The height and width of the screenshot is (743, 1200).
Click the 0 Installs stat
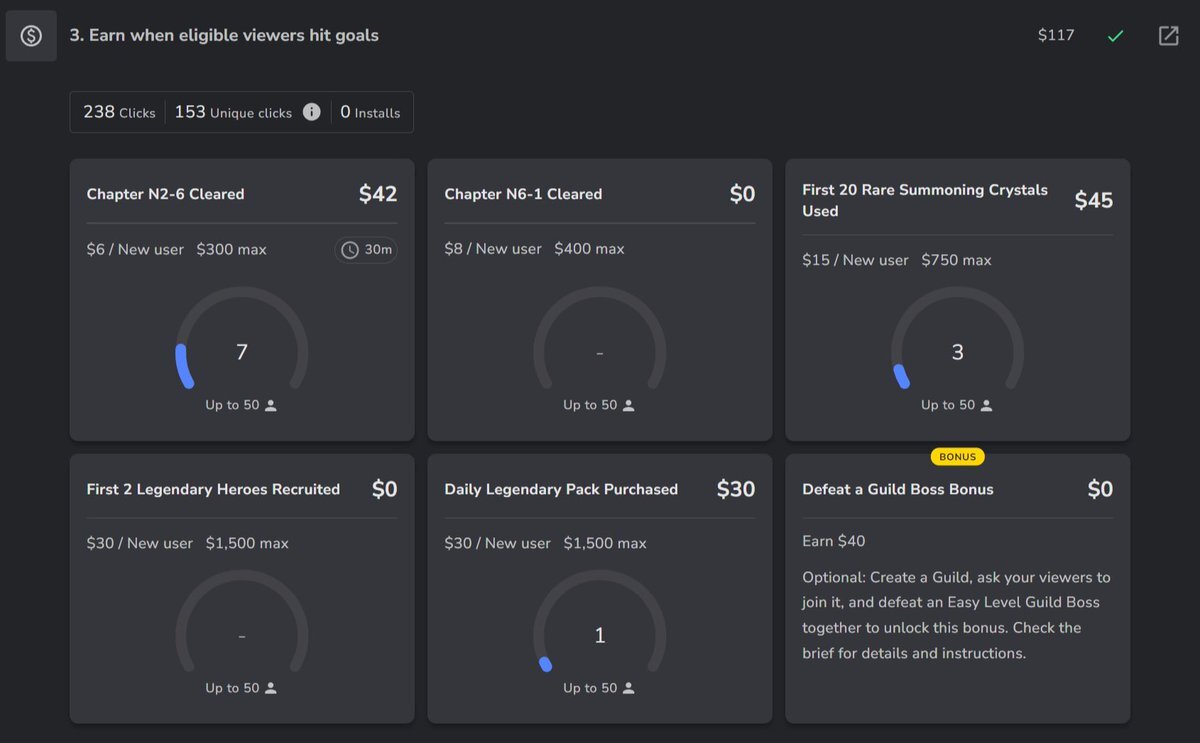(370, 112)
